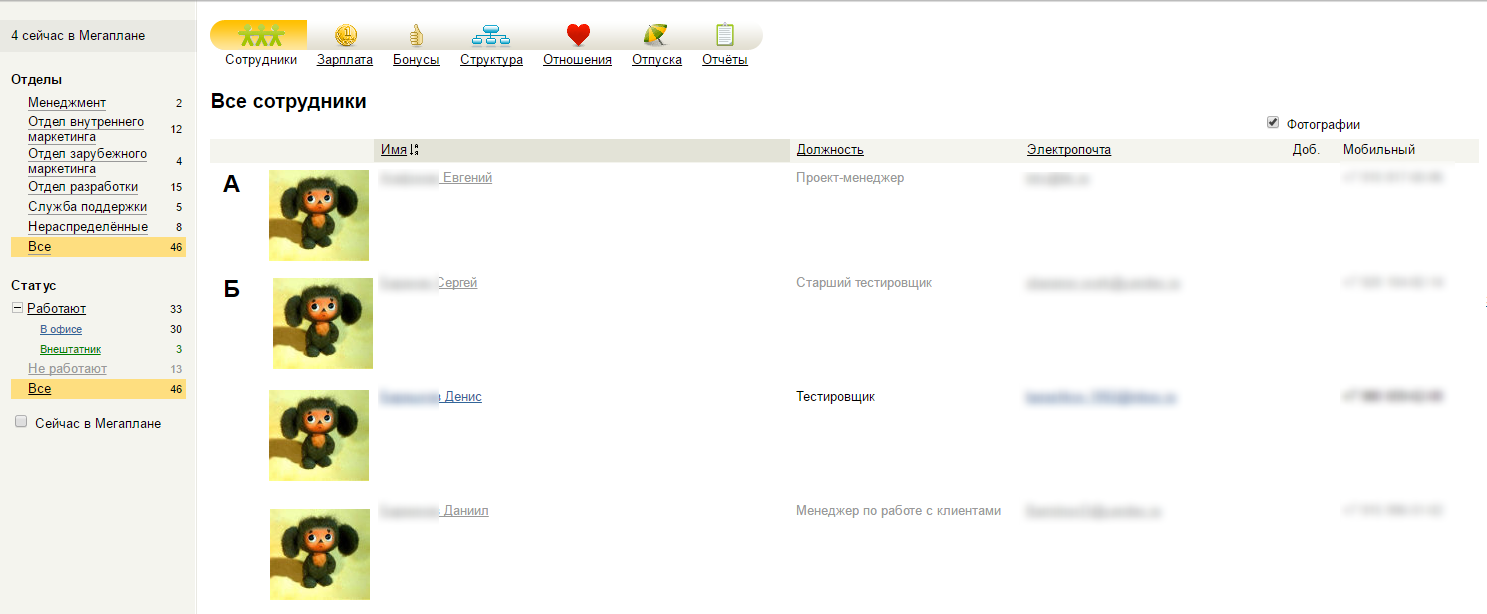Go to the Зарплата tab label
Image resolution: width=1487 pixels, height=614 pixels.
345,60
